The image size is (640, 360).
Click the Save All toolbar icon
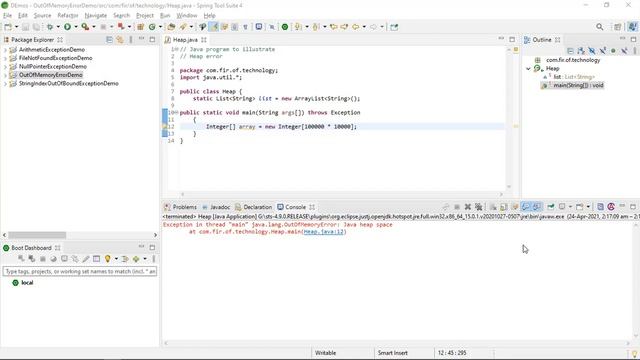pyautogui.click(x=36, y=27)
